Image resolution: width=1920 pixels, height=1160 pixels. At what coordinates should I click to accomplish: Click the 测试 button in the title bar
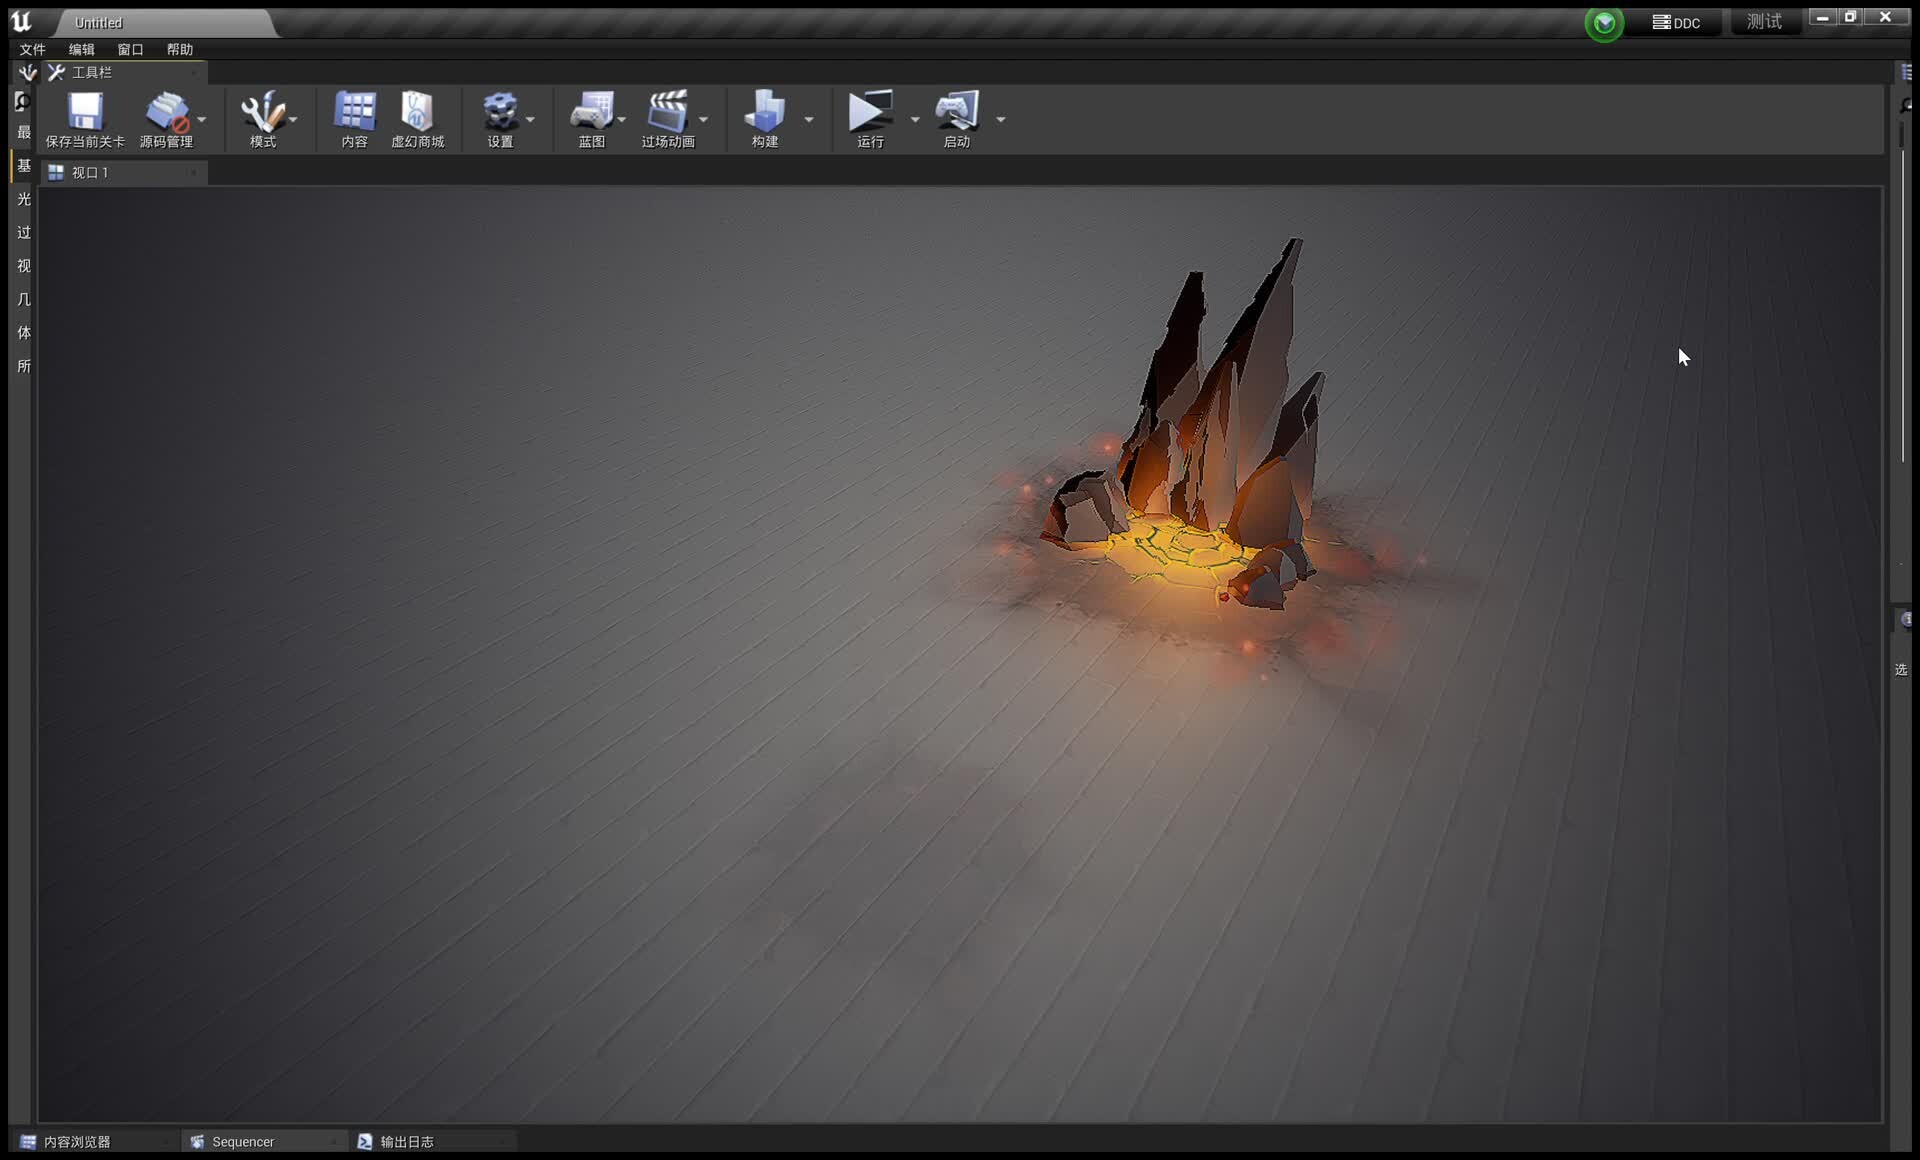(1764, 21)
